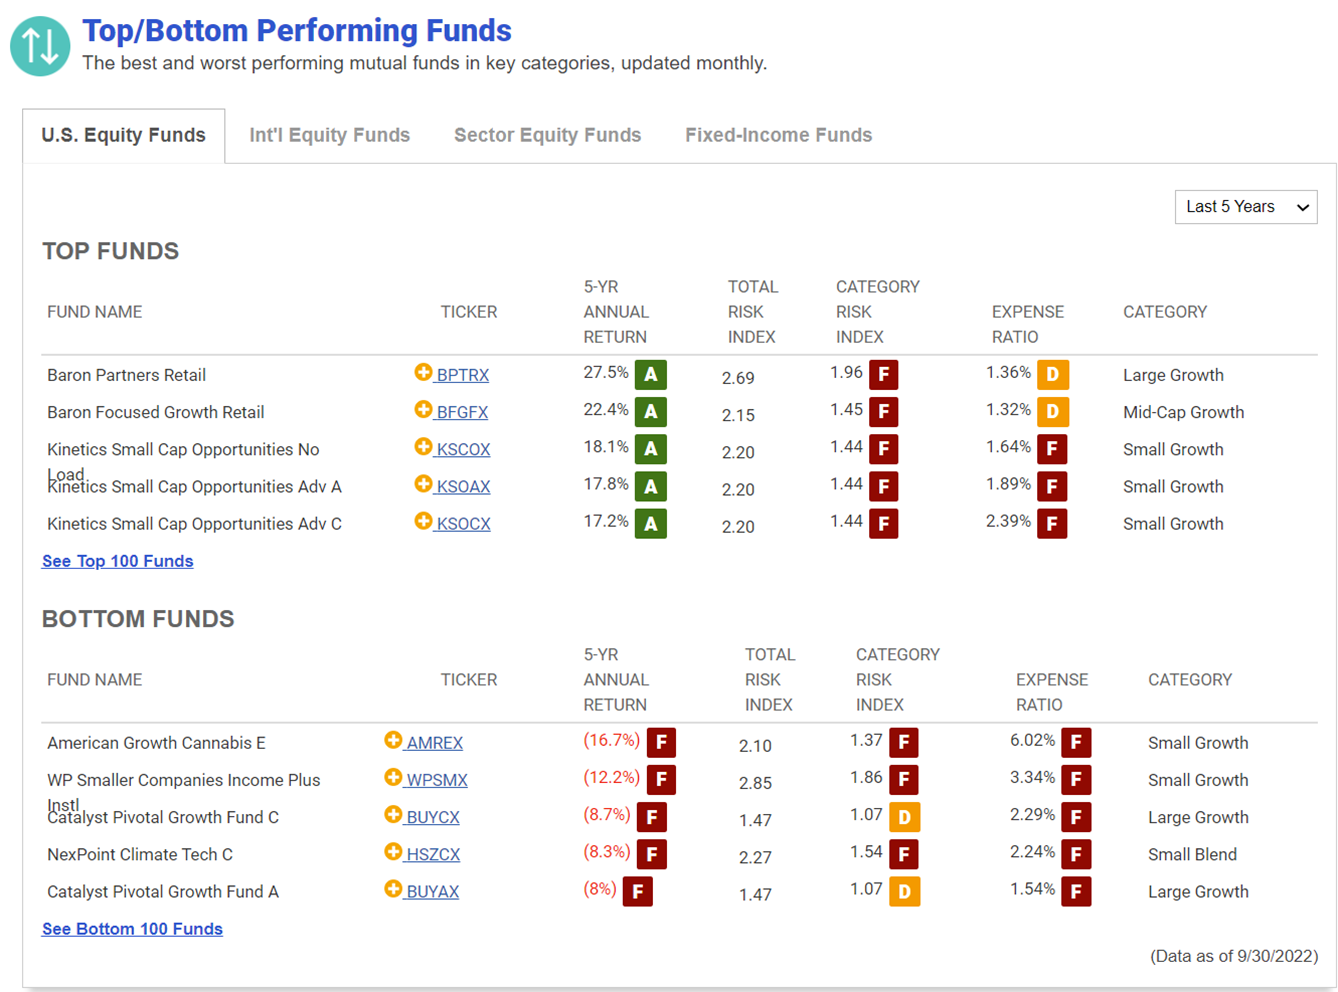Click the plus icon beside WPSMX
Viewport: 1338px width, 992px height.
point(393,777)
